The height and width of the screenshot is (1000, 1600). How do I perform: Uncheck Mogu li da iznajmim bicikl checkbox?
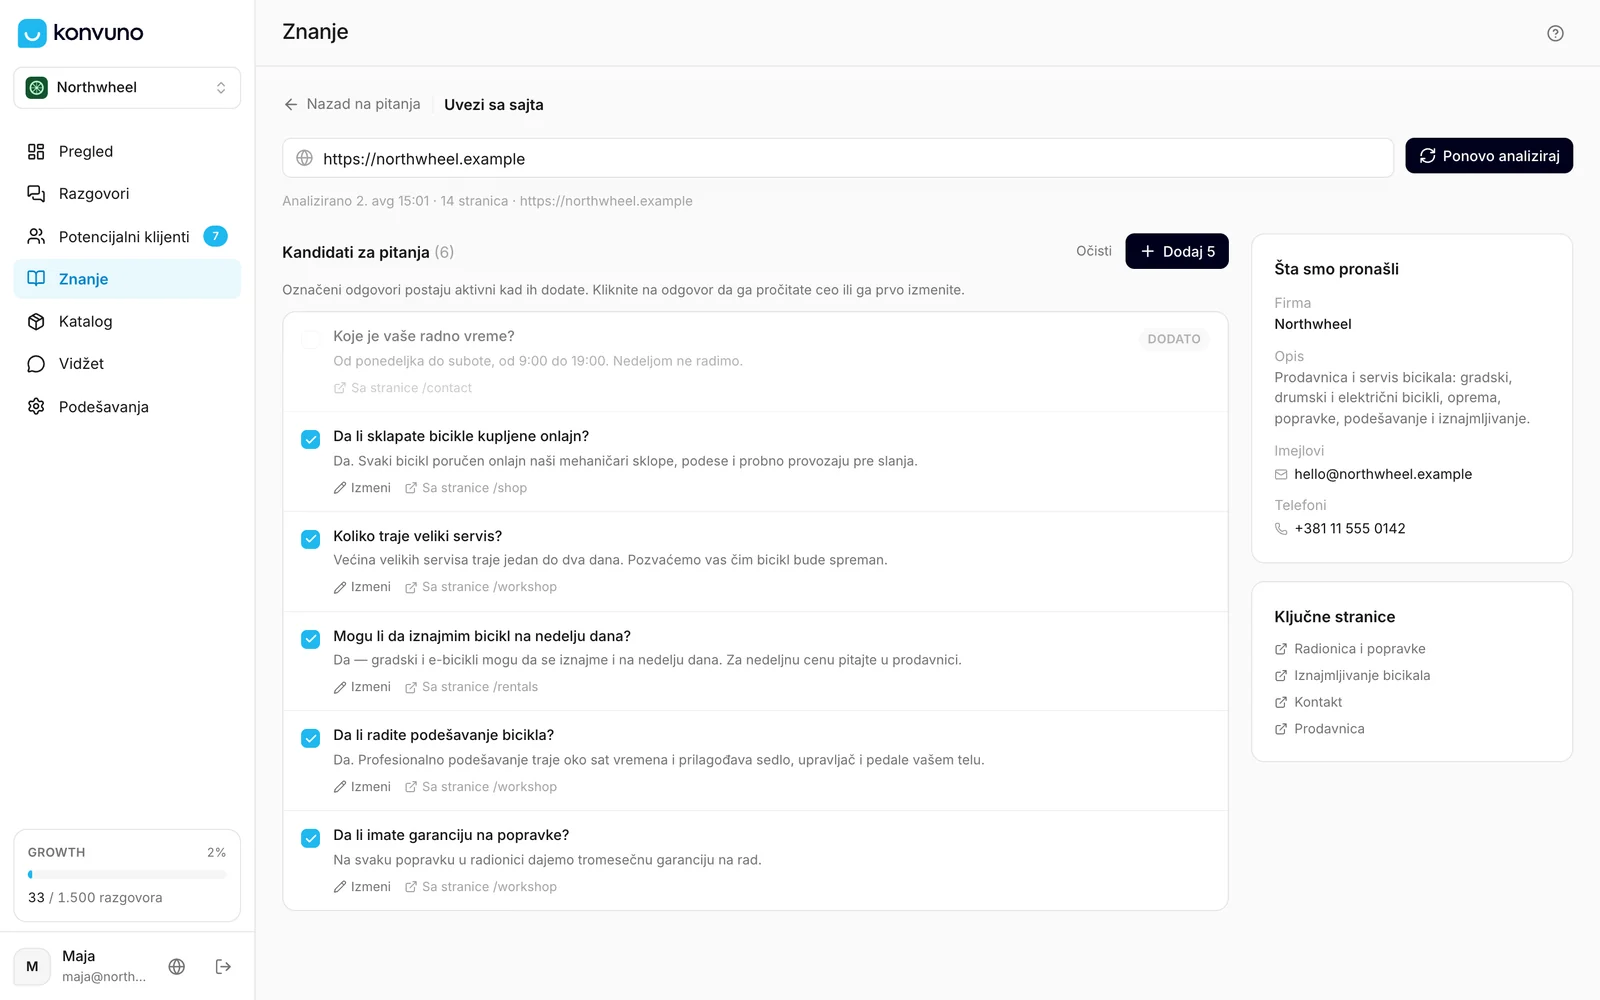[x=311, y=639]
